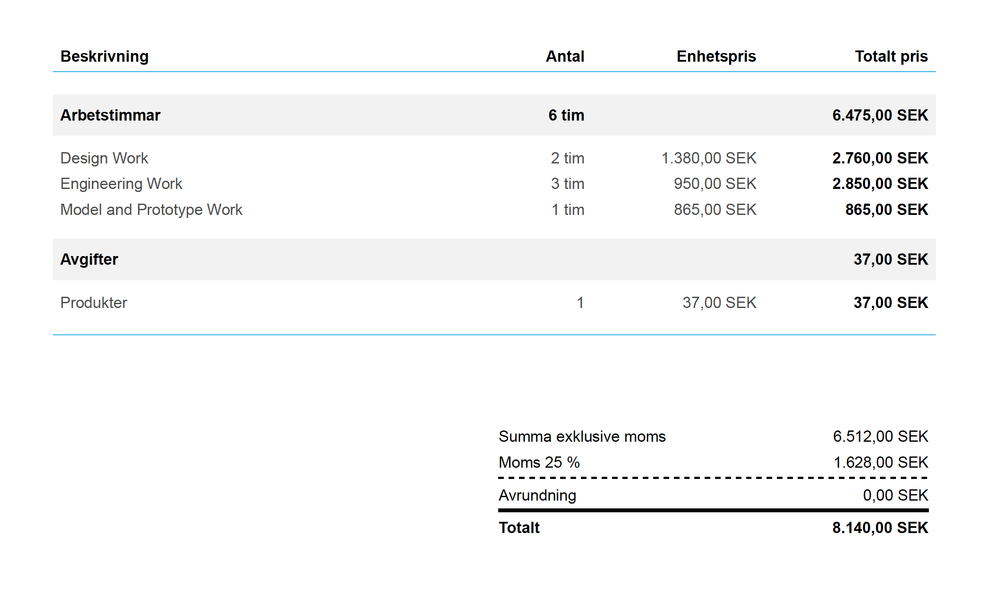The height and width of the screenshot is (590, 999).
Task: Select the Arbetstimmar section row
Action: (x=494, y=115)
